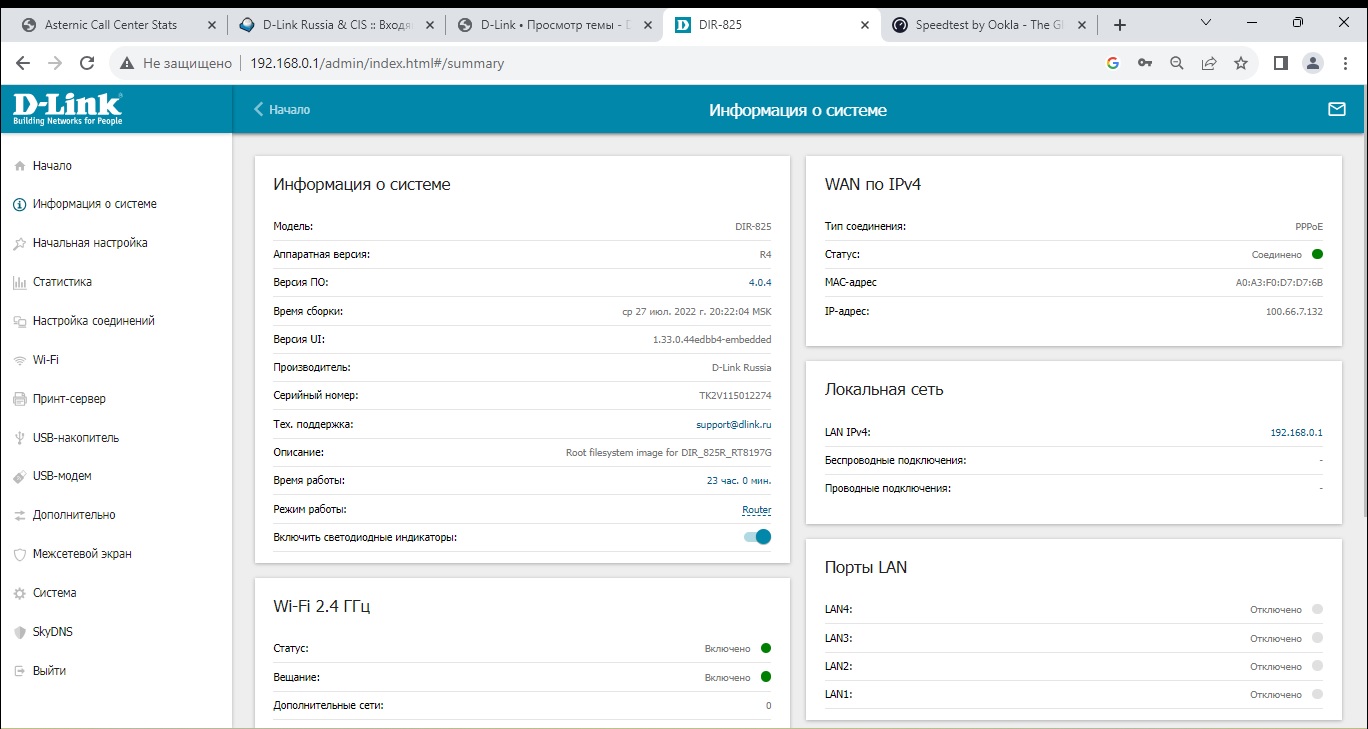1368x729 pixels.
Task: Open Chrome's three-dot menu
Action: (1343, 63)
